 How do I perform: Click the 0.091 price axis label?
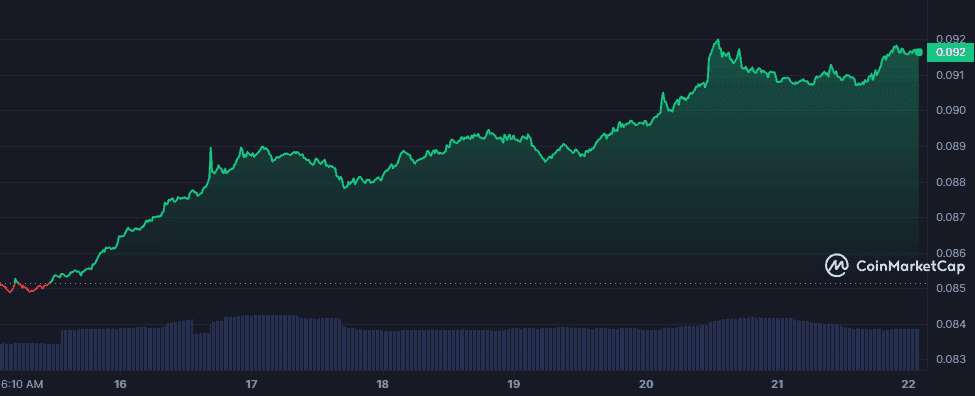(x=951, y=75)
